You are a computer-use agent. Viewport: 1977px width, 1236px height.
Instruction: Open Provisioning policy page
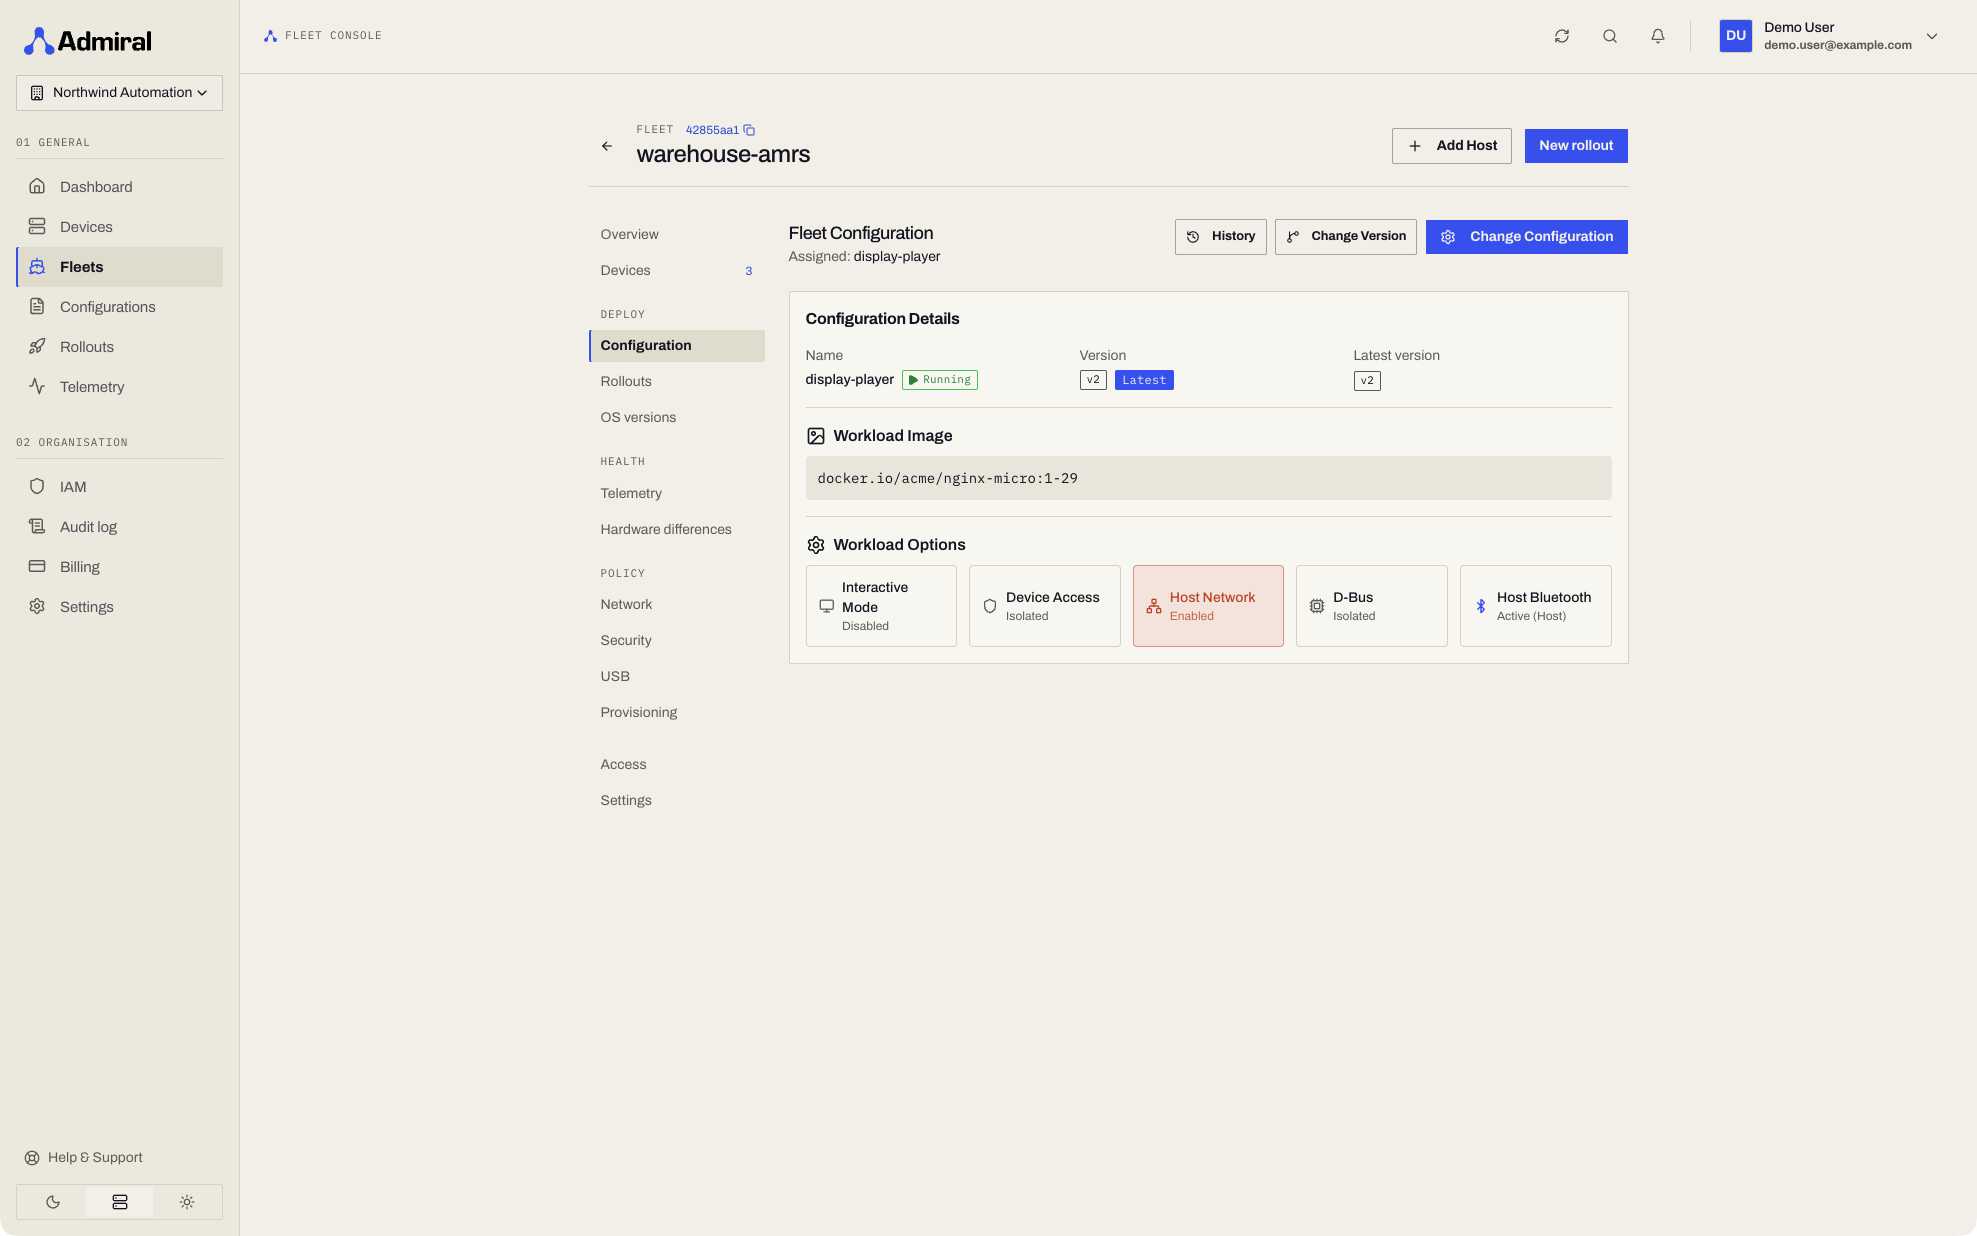pos(676,713)
